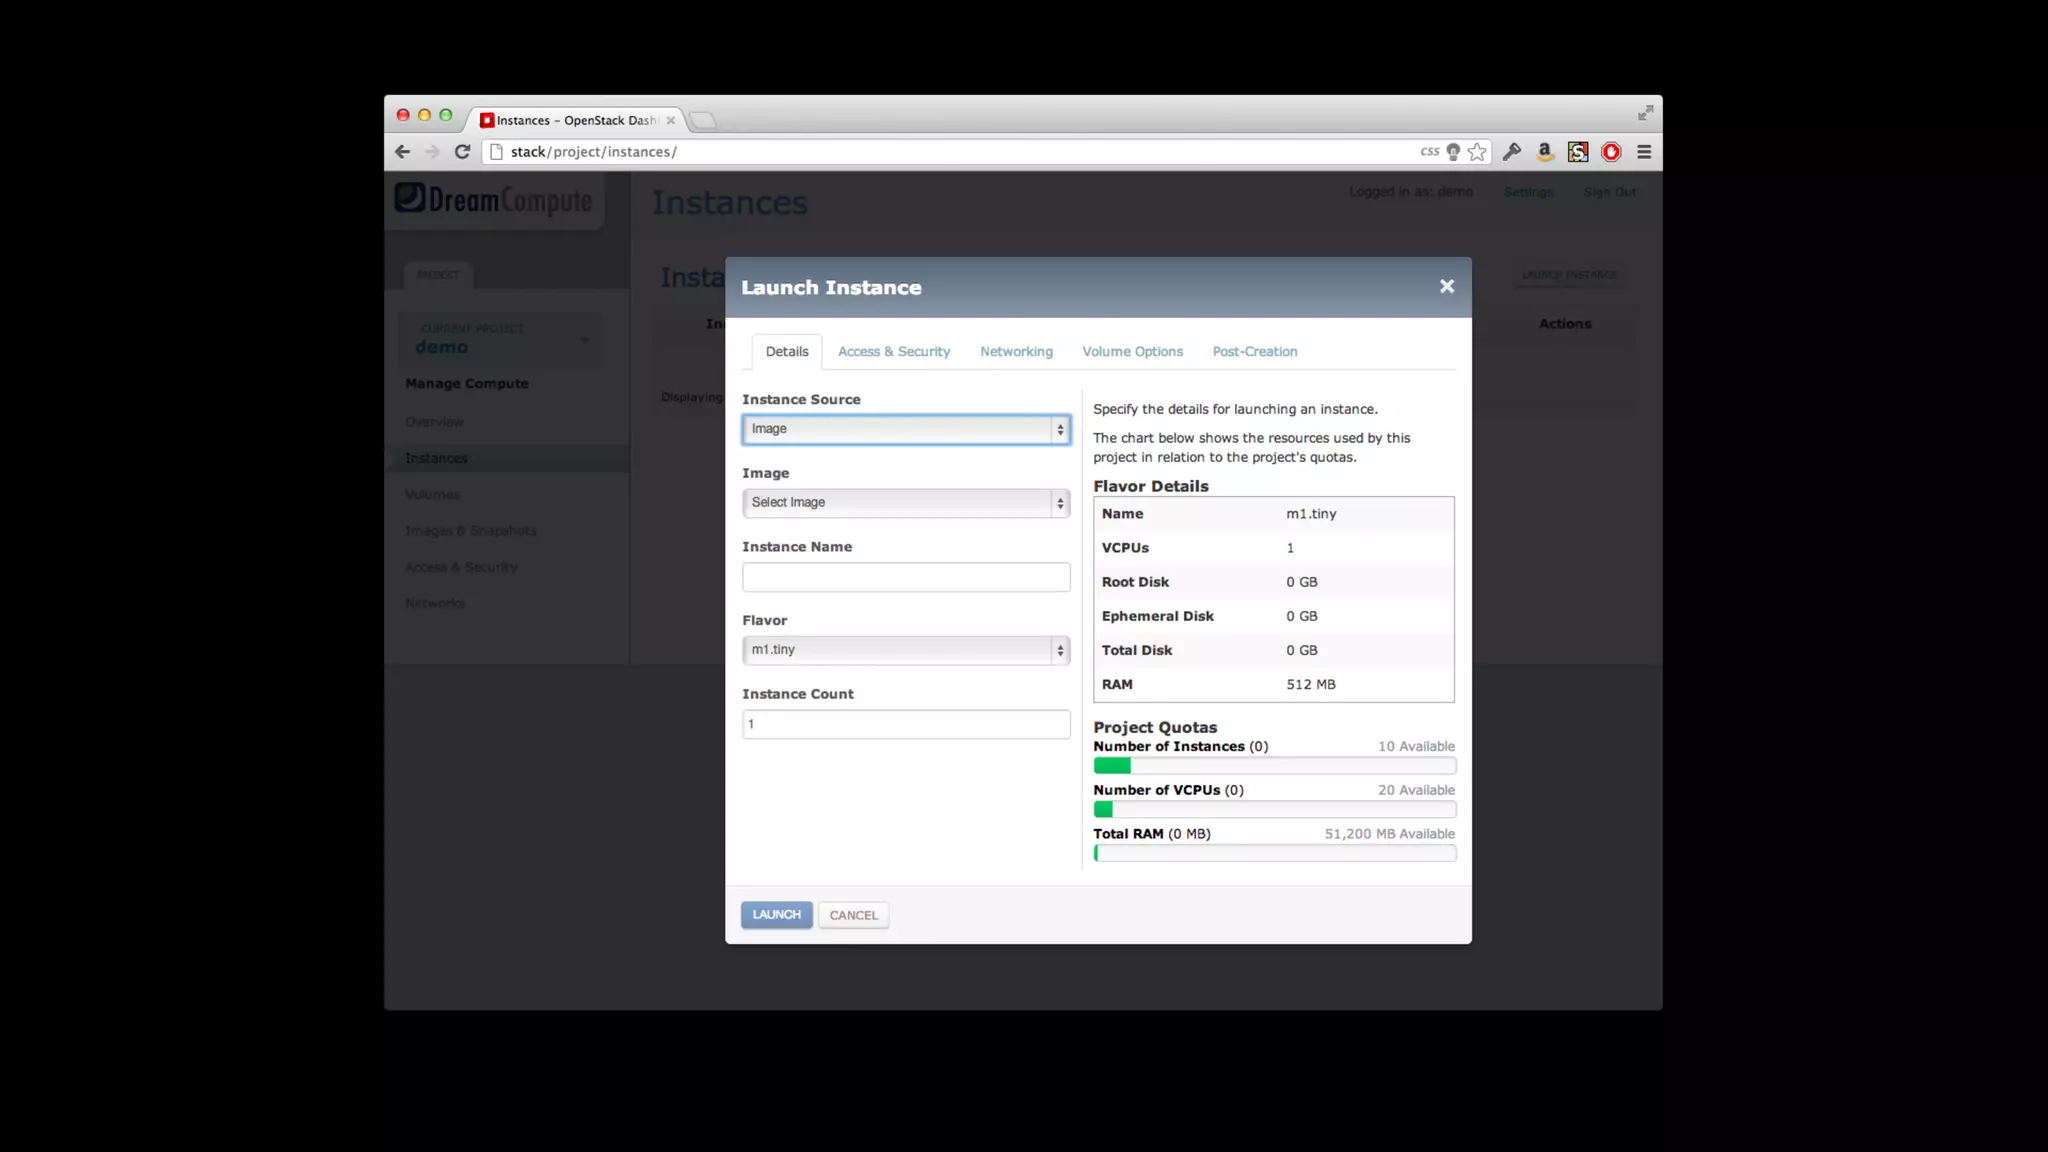
Task: Click the Number of Instances quota bar
Action: tap(1274, 766)
